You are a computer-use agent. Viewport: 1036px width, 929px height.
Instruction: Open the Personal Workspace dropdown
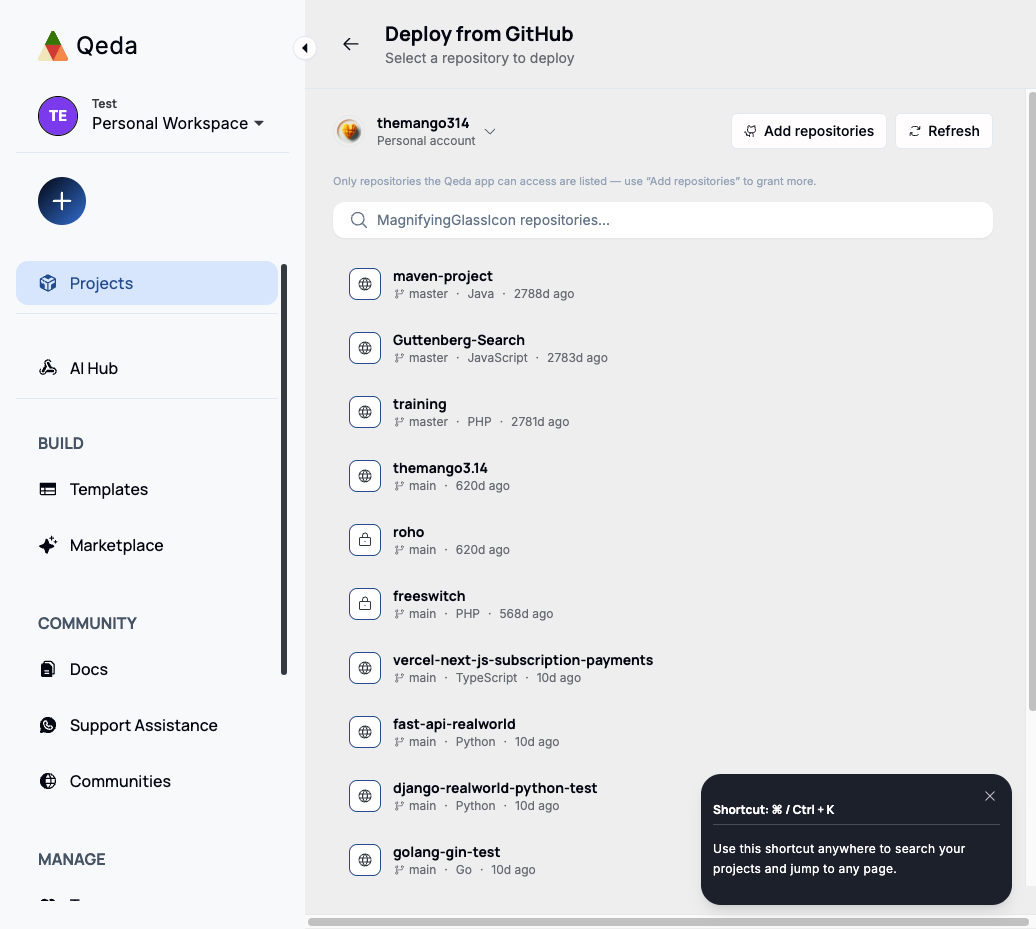point(178,124)
